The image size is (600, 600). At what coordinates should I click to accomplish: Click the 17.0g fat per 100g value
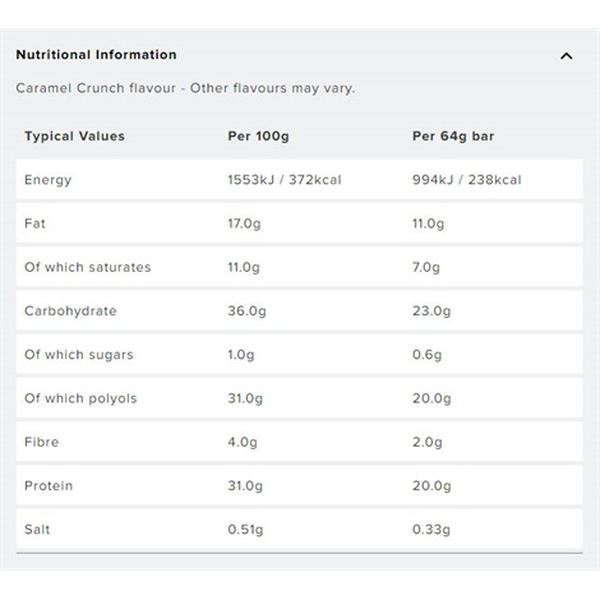[244, 223]
